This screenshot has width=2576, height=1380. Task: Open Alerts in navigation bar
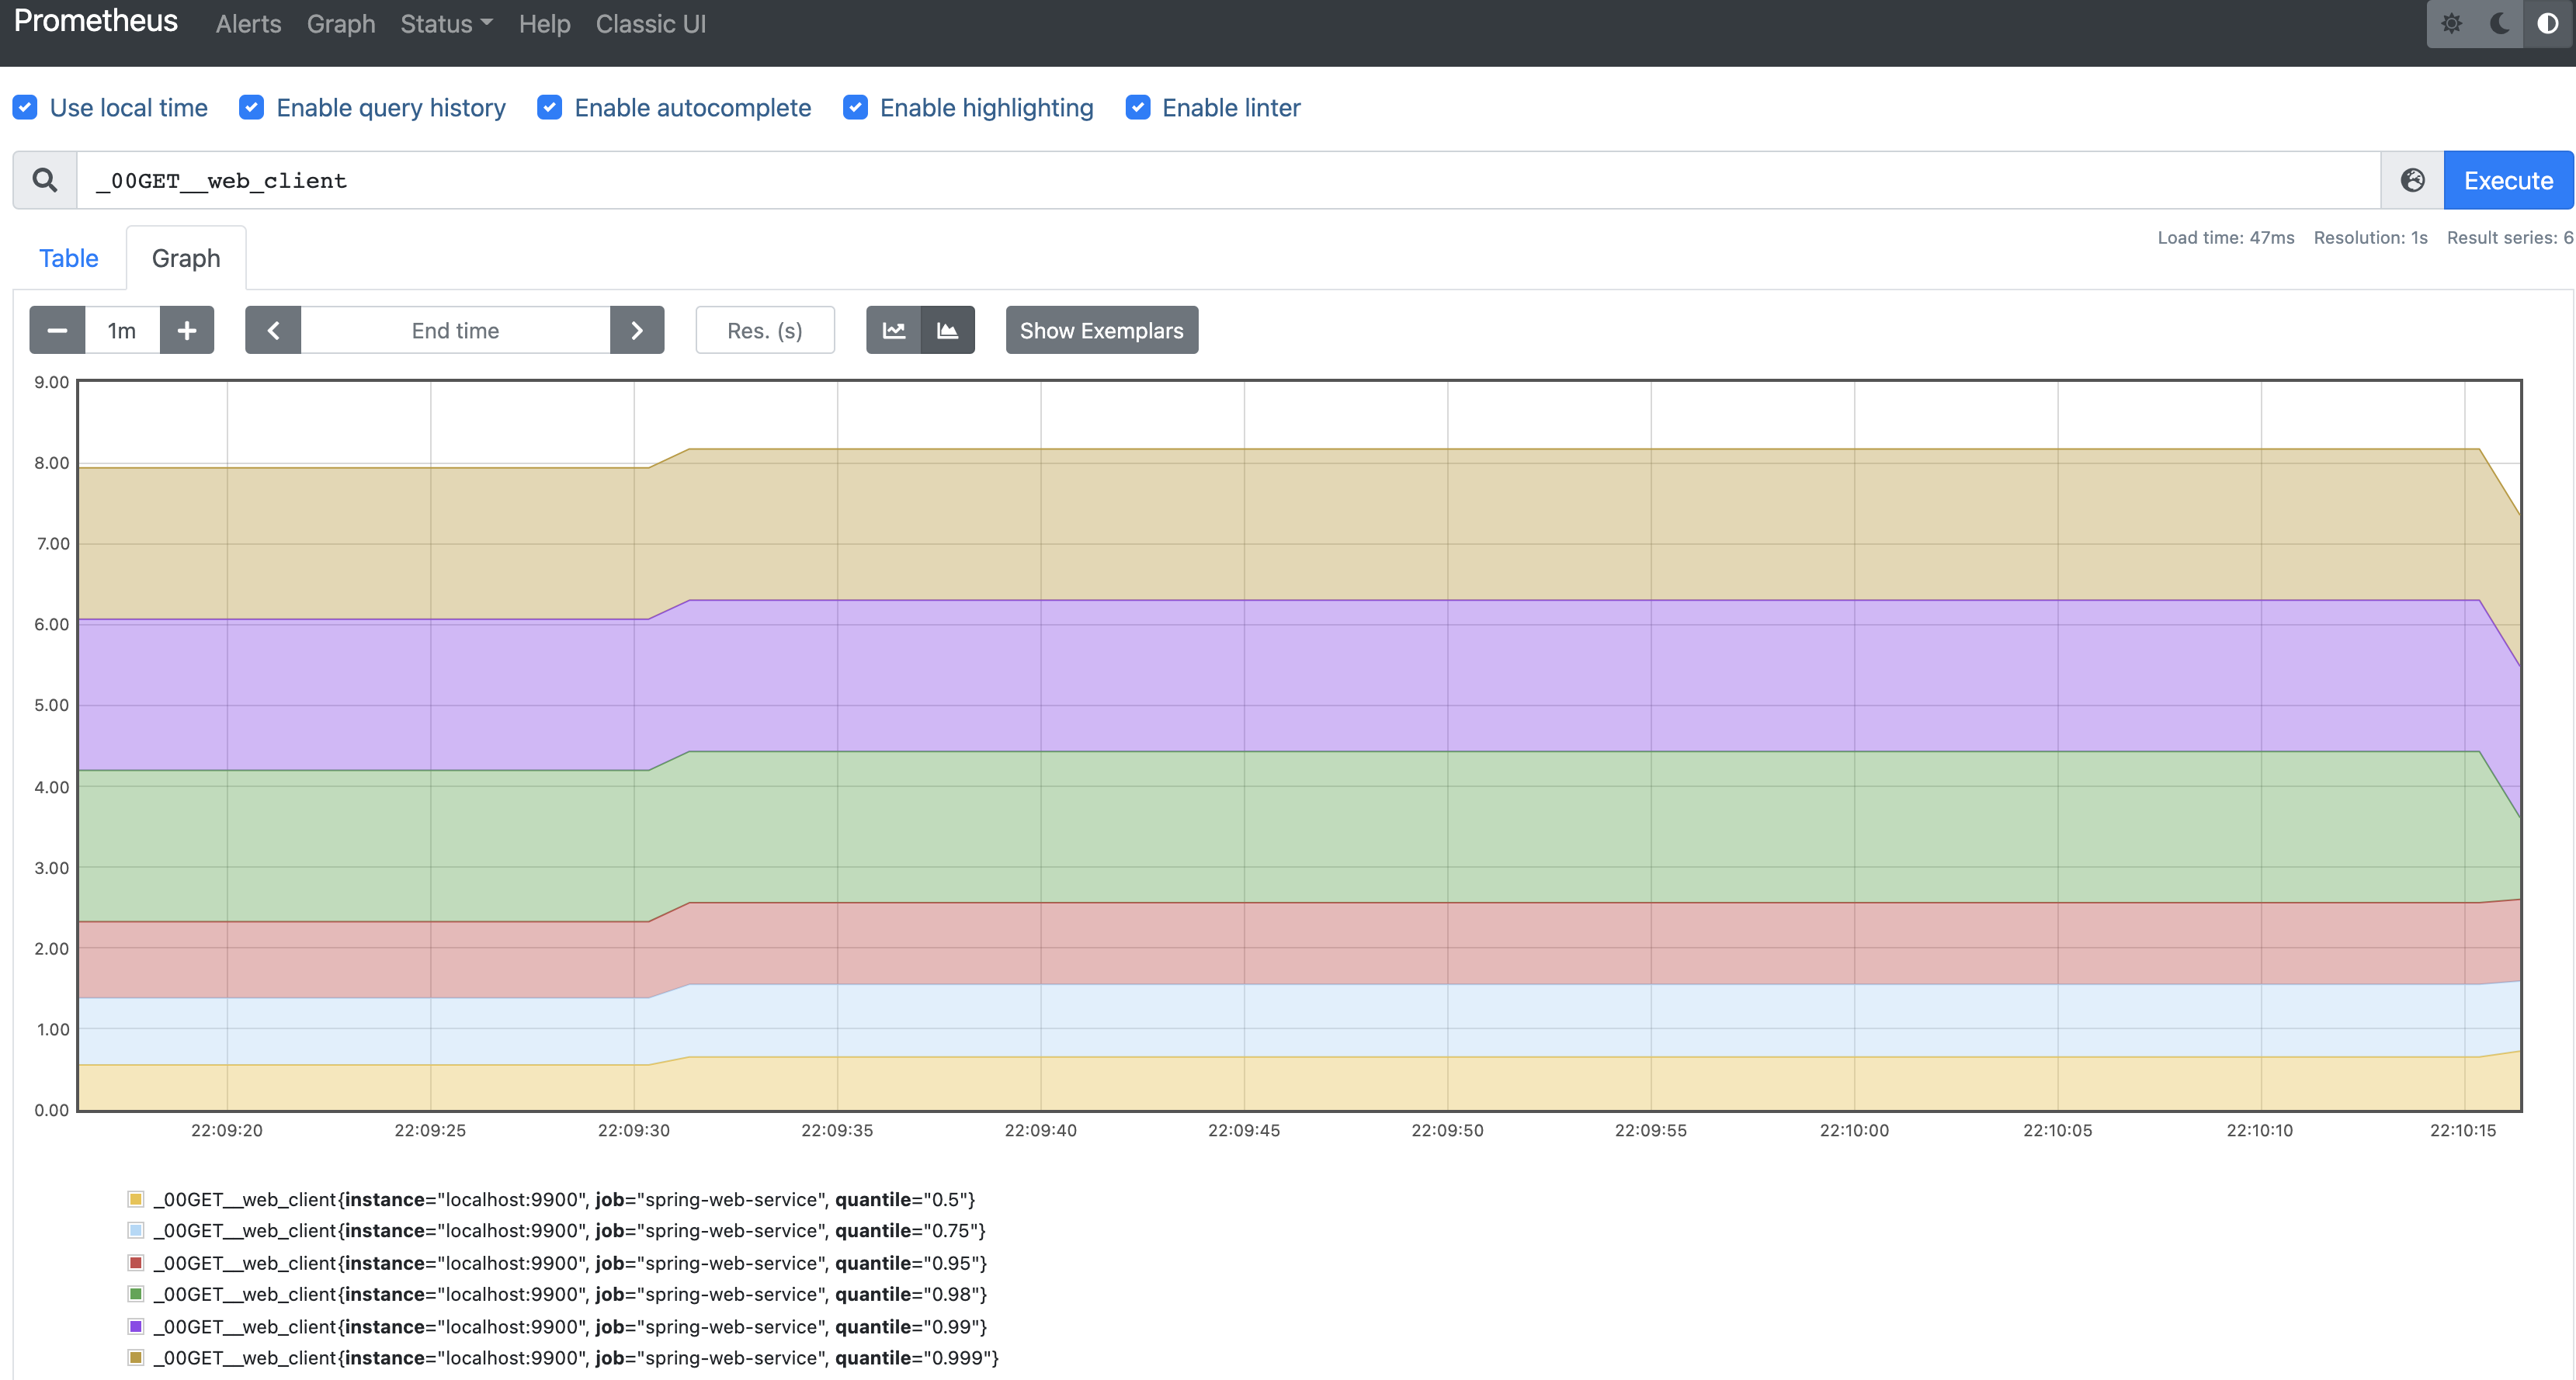(248, 24)
